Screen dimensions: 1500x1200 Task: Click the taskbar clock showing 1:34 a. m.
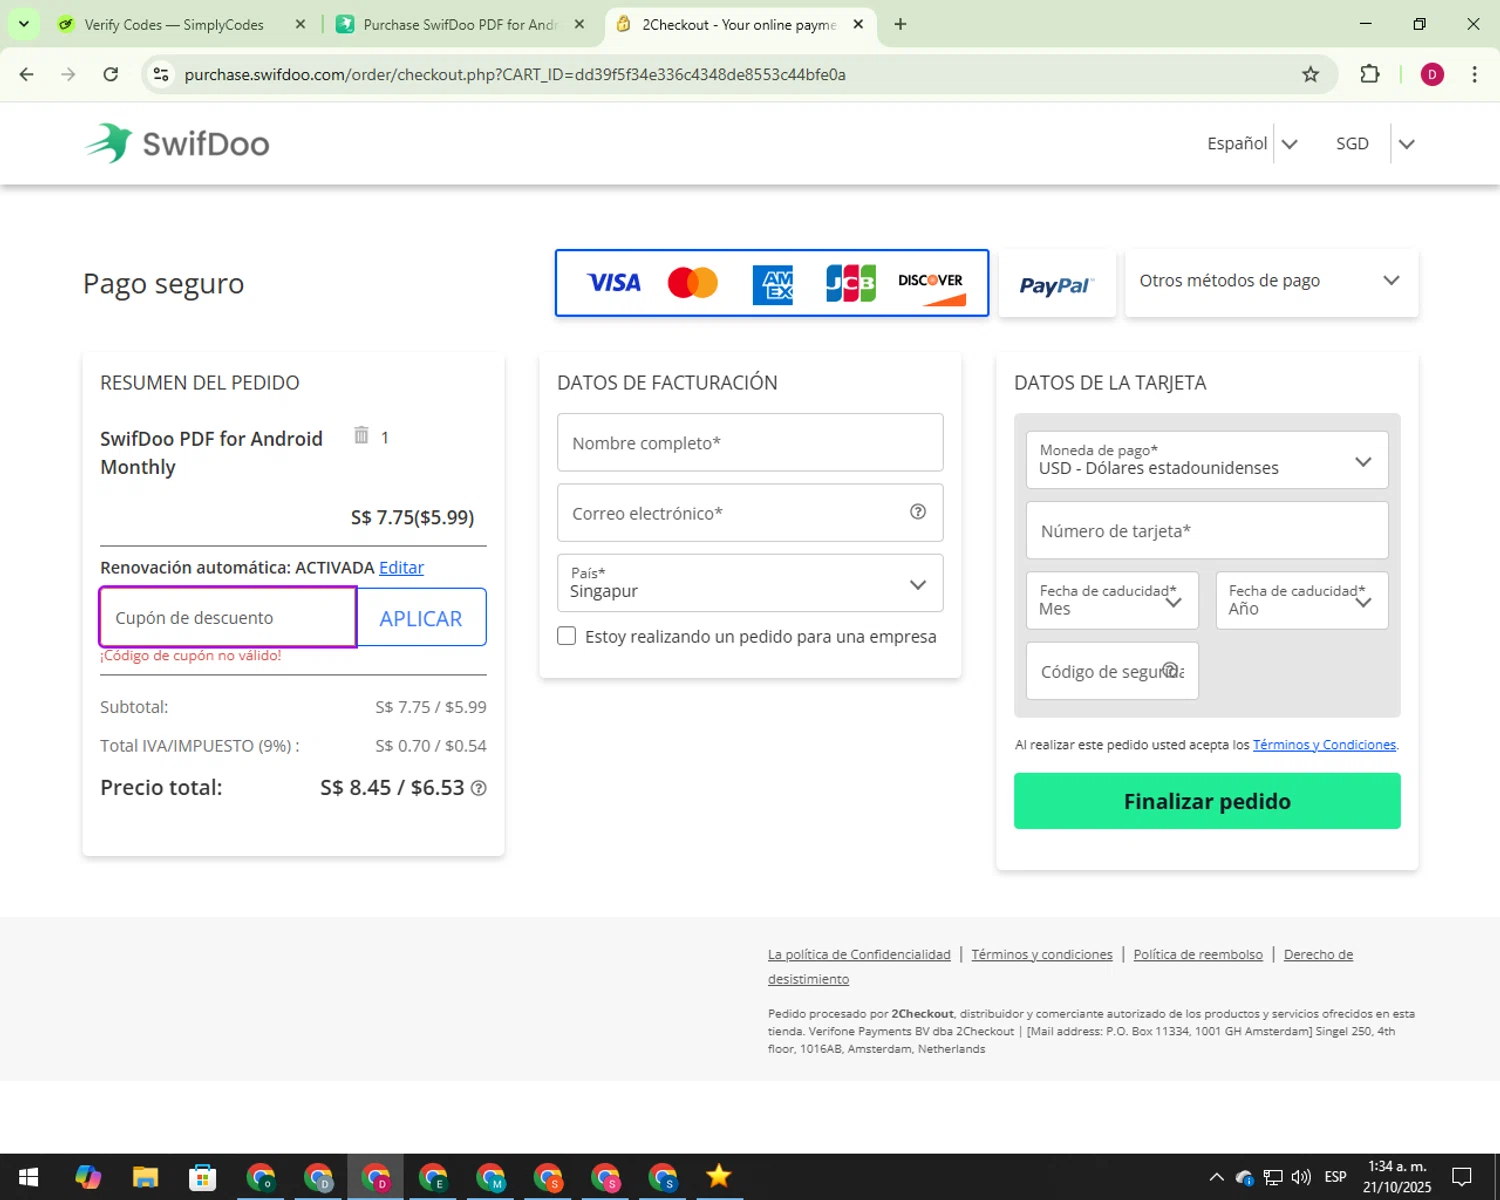click(1397, 1177)
